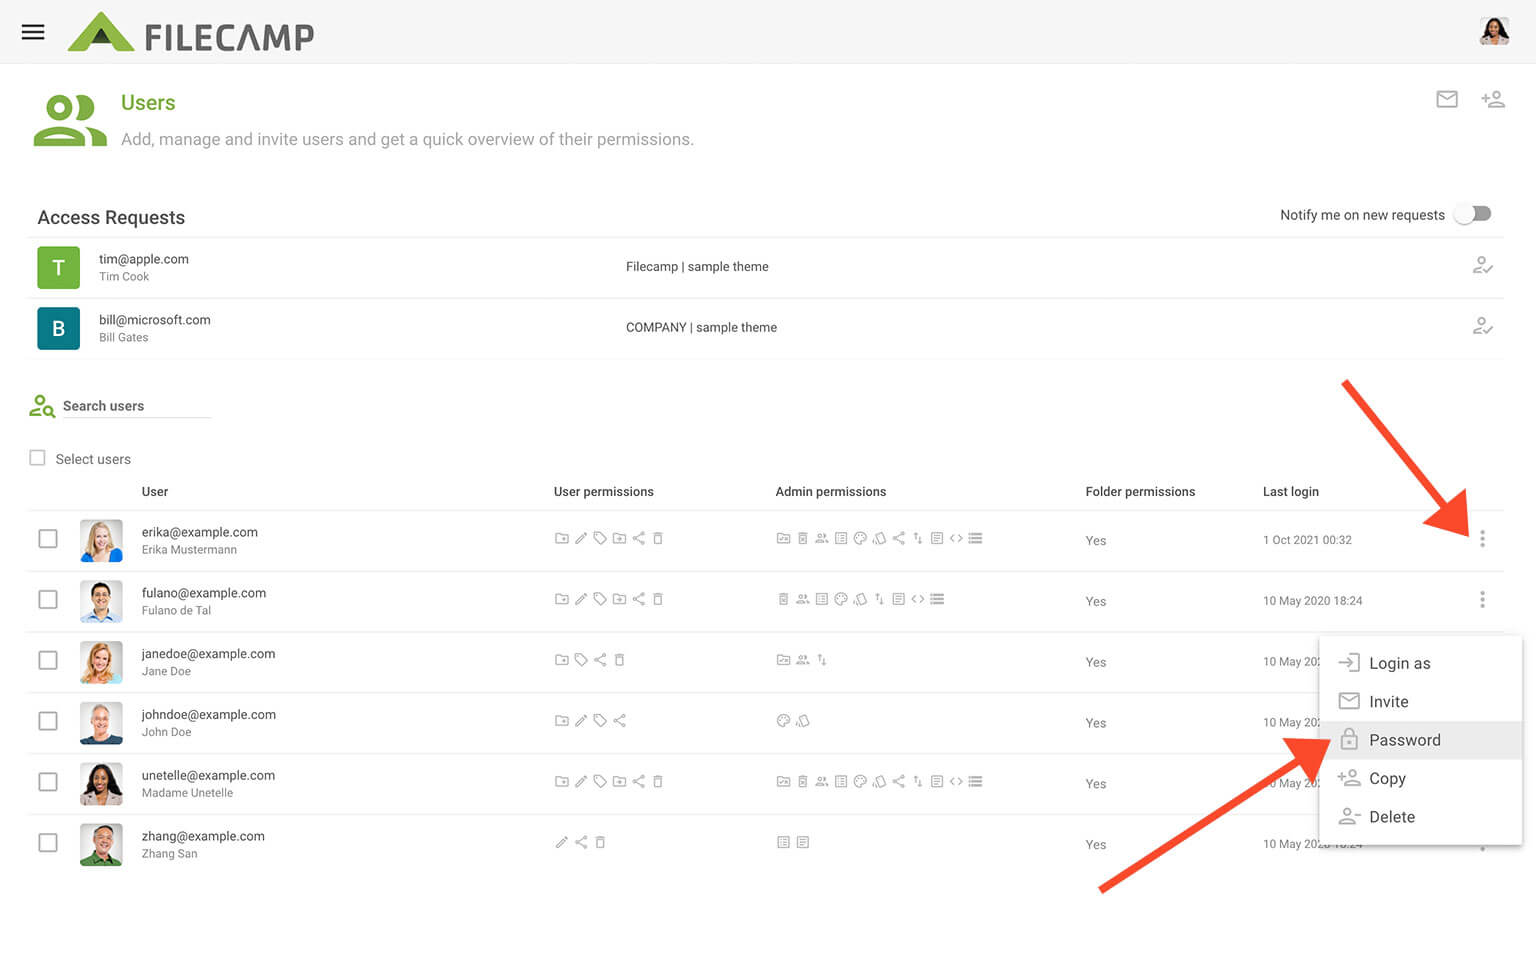The height and width of the screenshot is (960, 1536).
Task: Select Login as in the context menu
Action: click(x=1399, y=663)
